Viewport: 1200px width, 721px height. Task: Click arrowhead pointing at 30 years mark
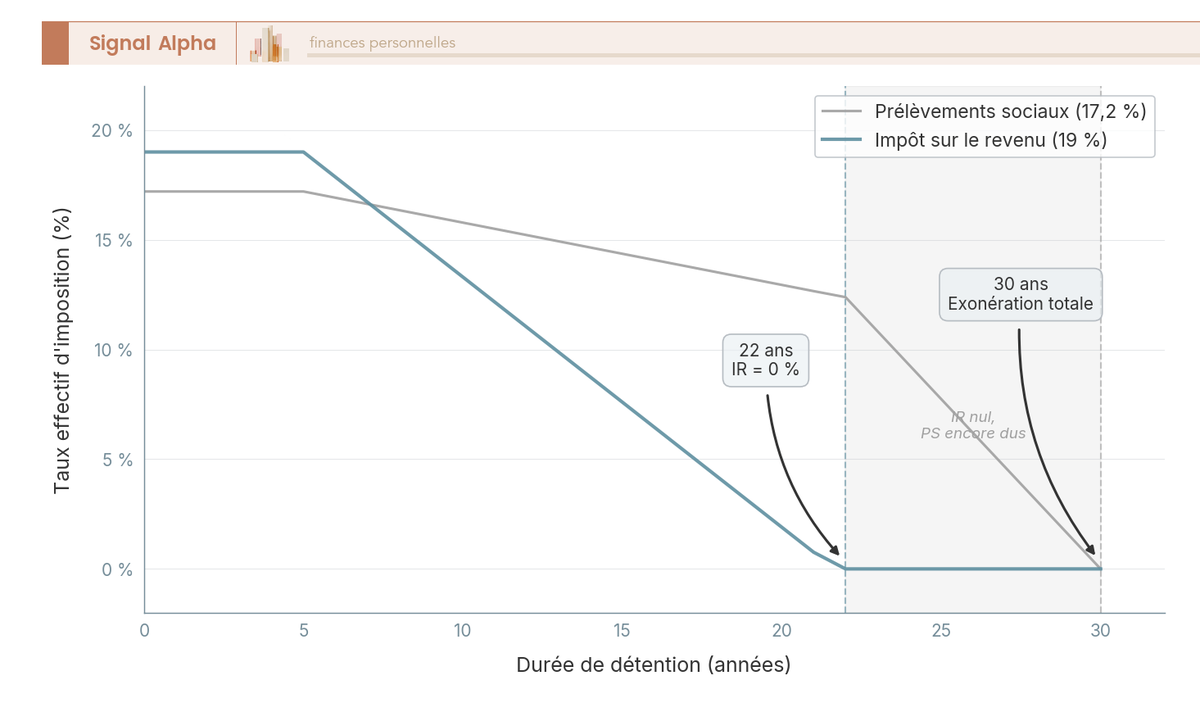pyautogui.click(x=1090, y=549)
